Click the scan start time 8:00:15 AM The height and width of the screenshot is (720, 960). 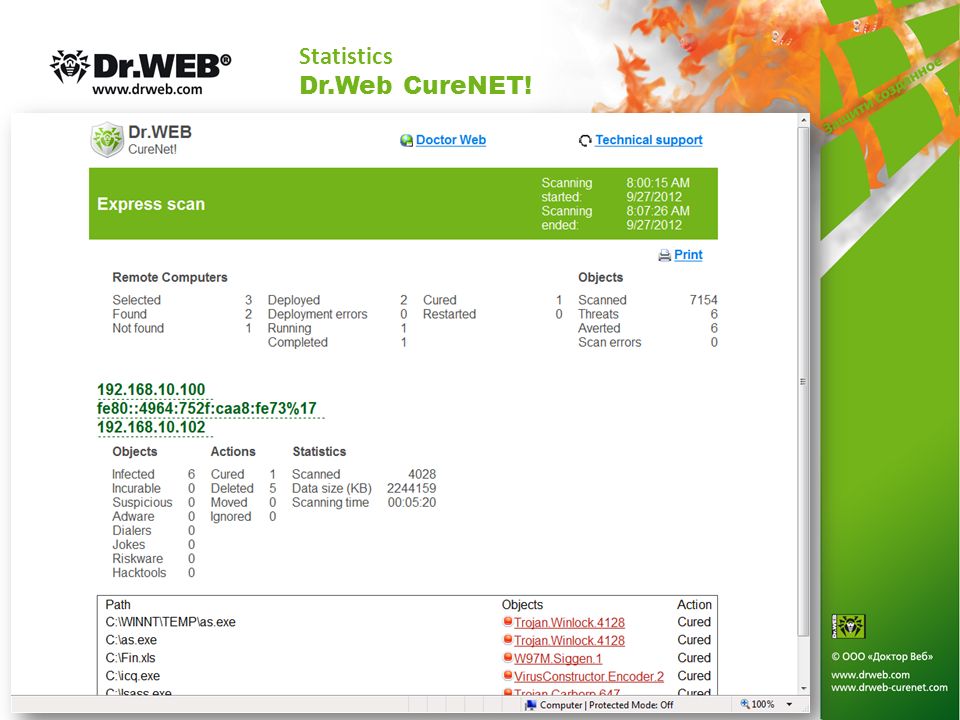pos(658,183)
